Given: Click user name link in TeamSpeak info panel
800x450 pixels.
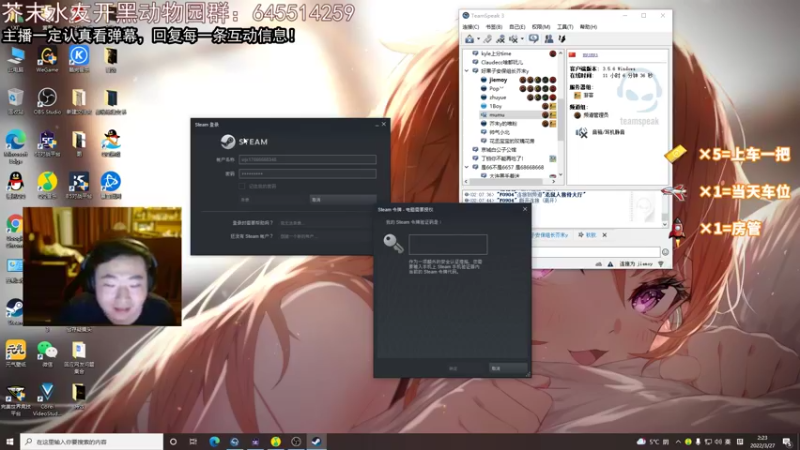Looking at the screenshot, I should (590, 55).
